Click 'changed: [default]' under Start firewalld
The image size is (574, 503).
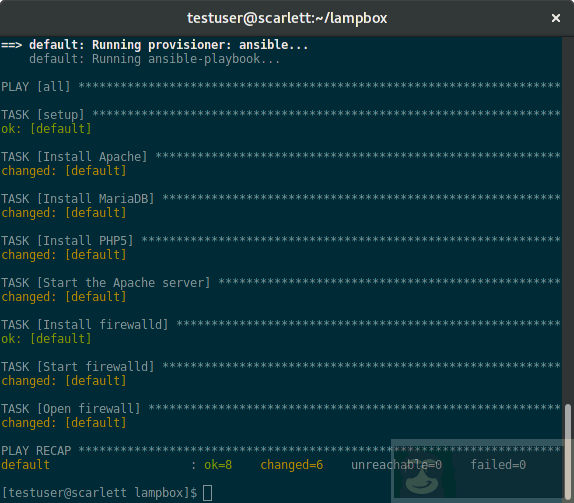tap(64, 381)
